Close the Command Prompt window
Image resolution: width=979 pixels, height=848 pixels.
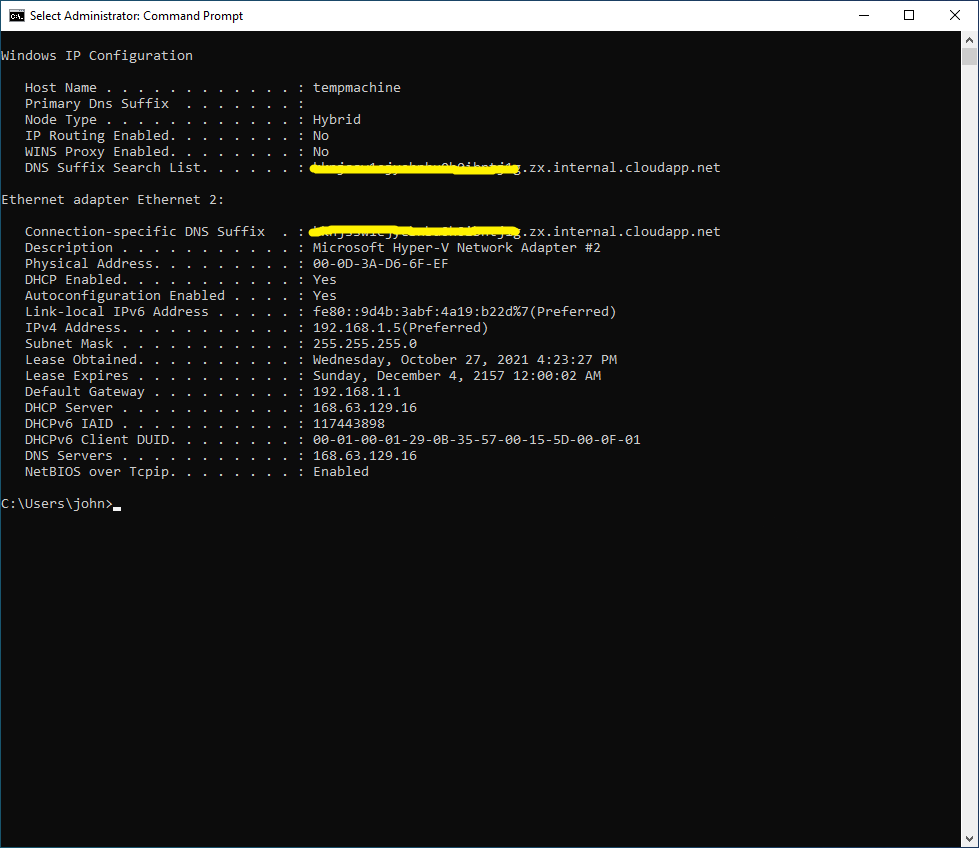pyautogui.click(x=953, y=15)
